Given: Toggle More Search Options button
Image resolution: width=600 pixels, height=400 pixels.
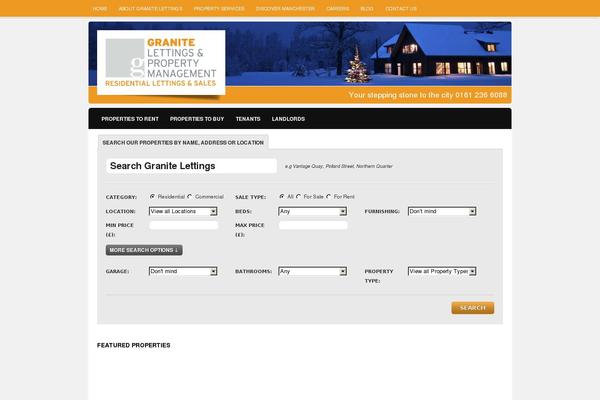Looking at the screenshot, I should [144, 250].
